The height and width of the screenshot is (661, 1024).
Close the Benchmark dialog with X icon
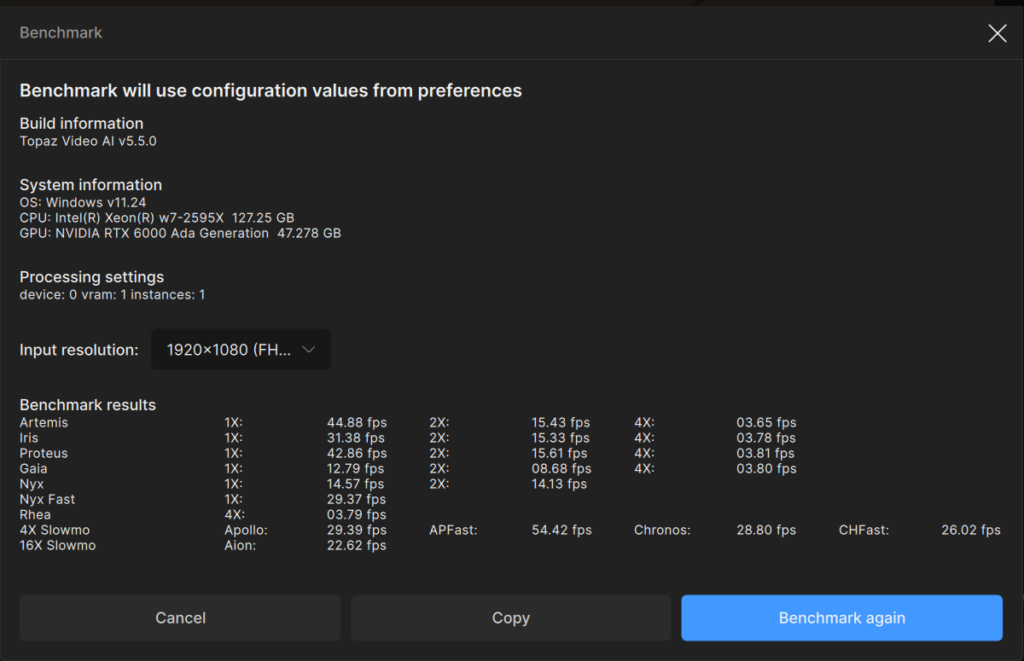pos(997,33)
